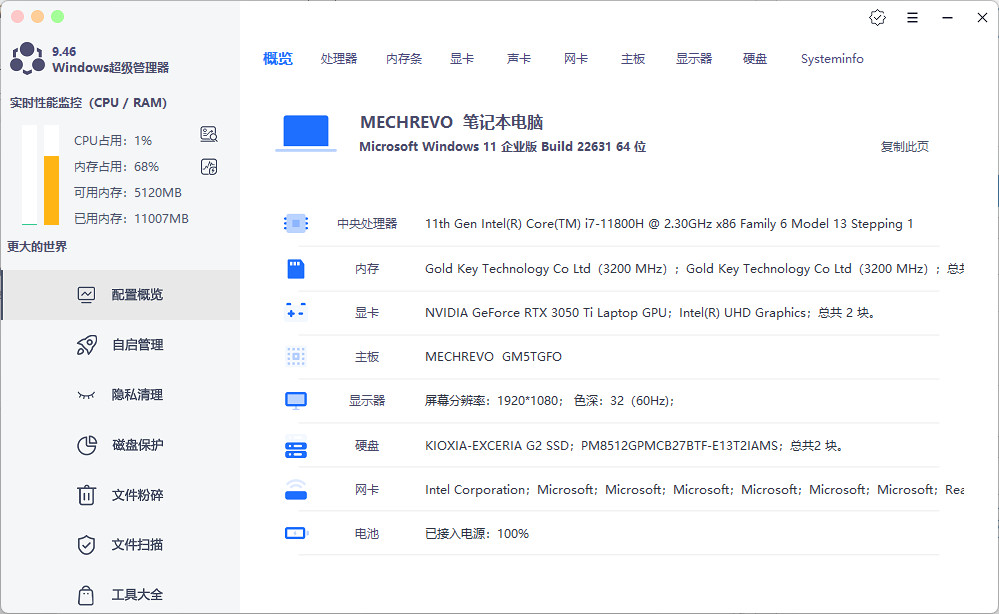Click the yellow macOS-style window button
Viewport: 999px width, 614px height.
click(38, 17)
